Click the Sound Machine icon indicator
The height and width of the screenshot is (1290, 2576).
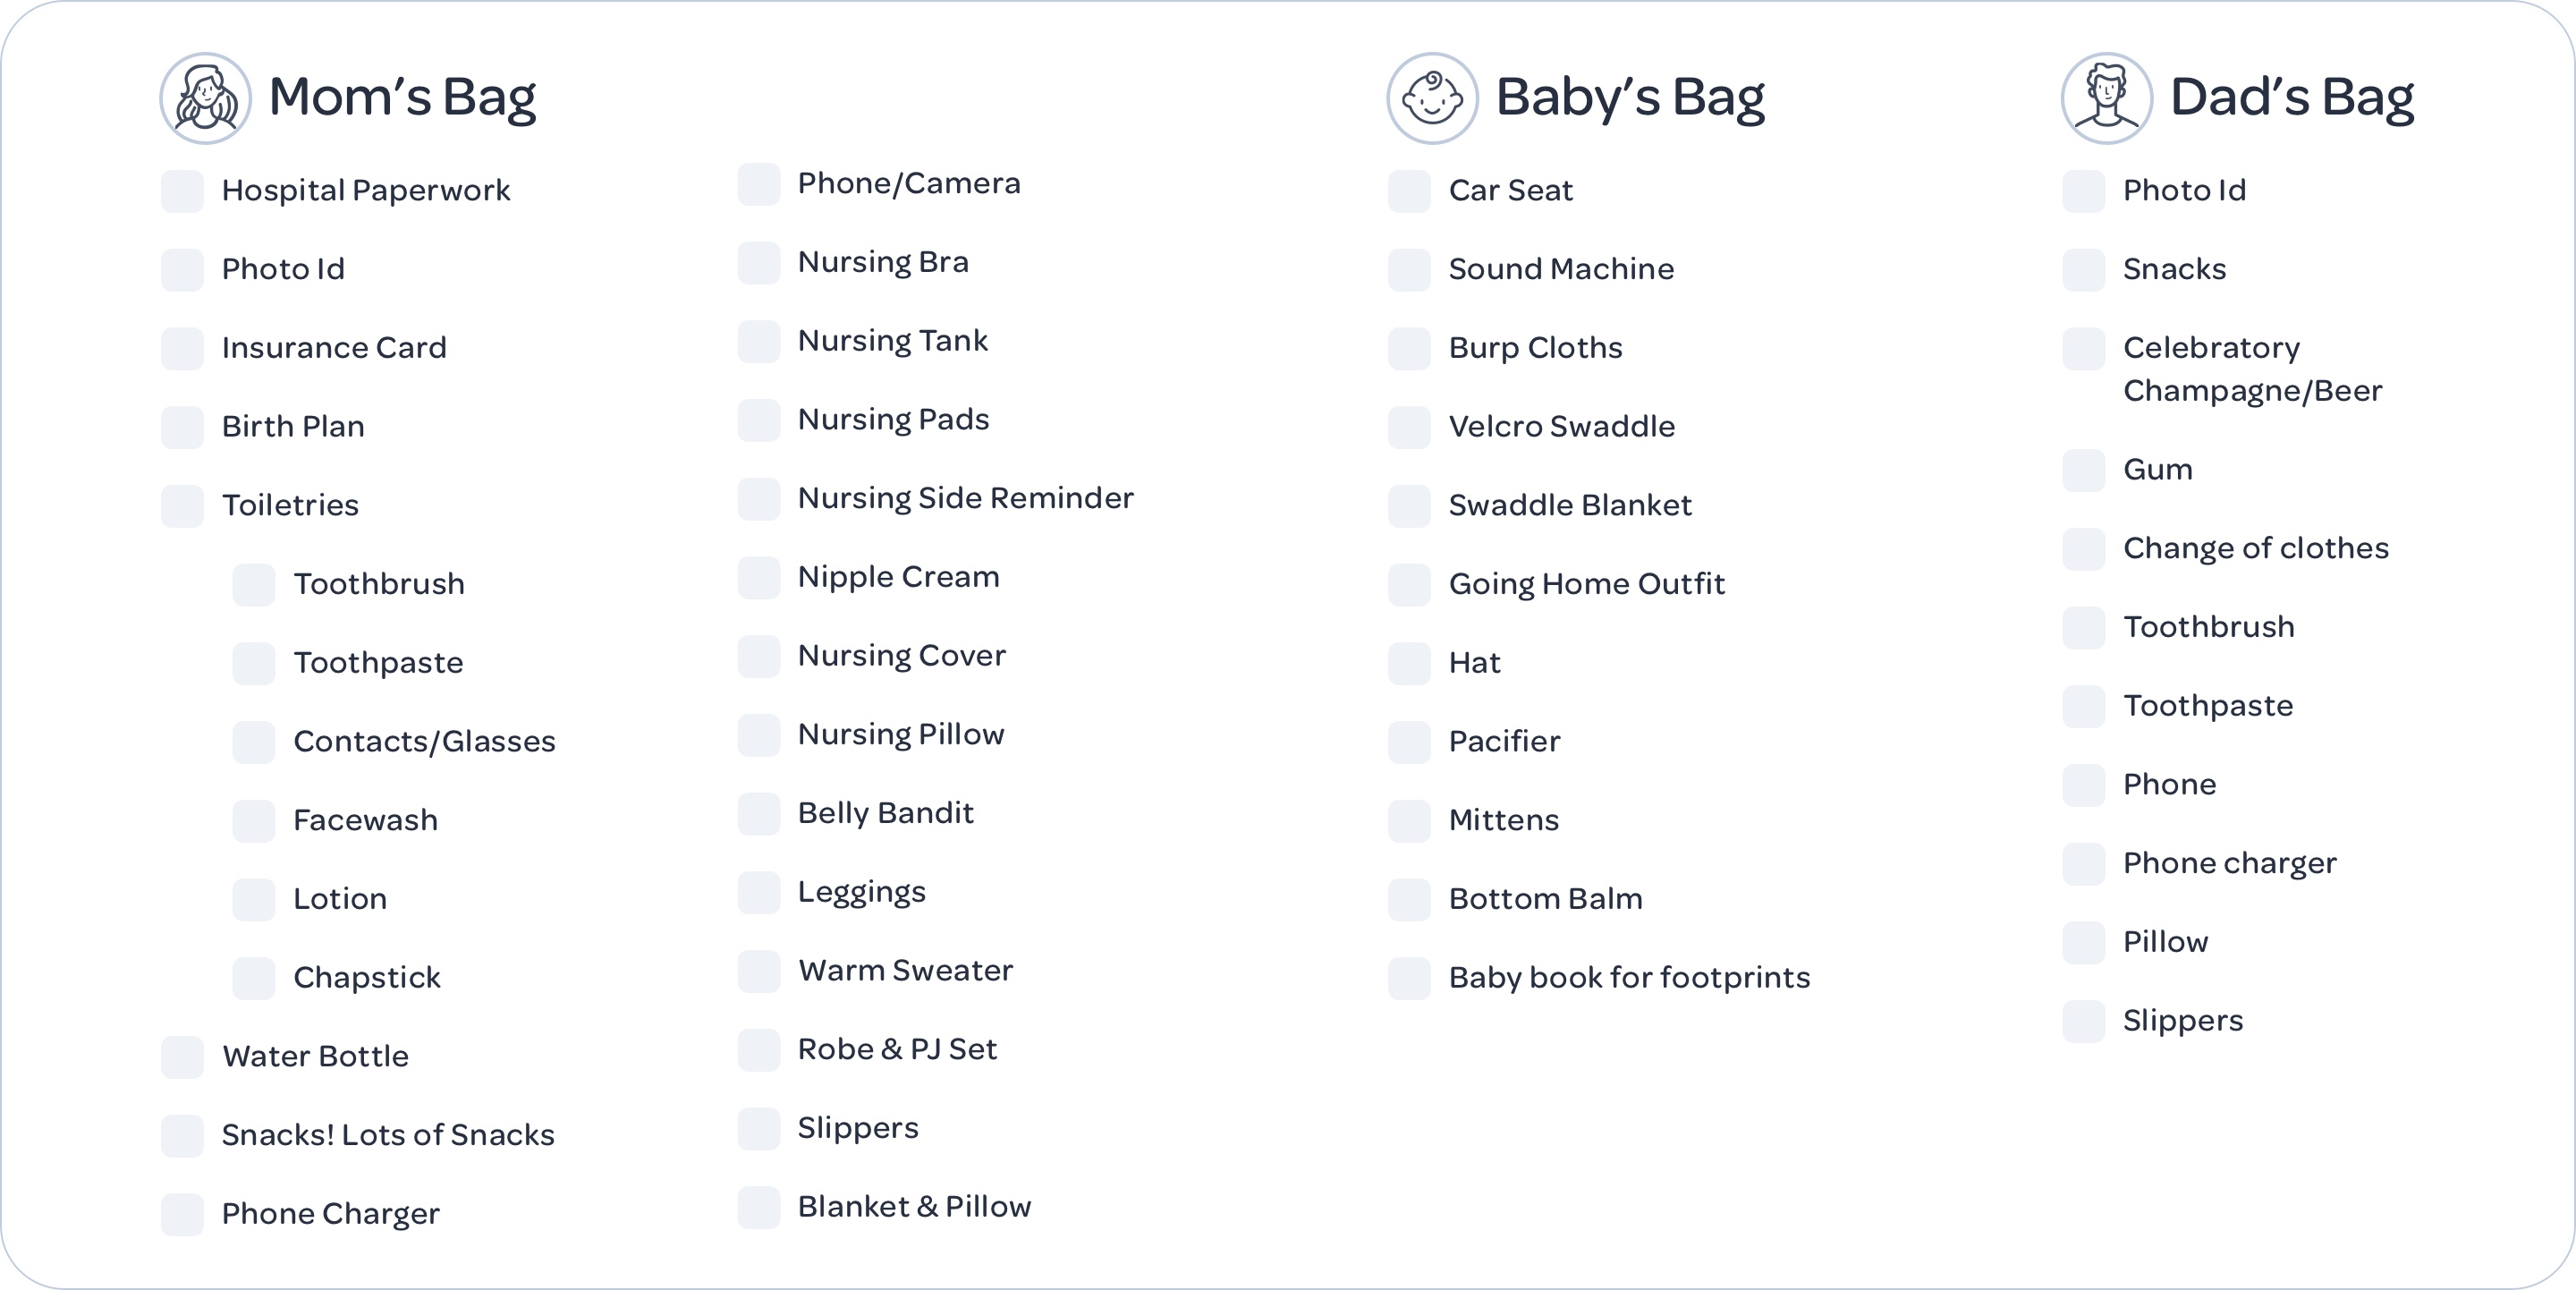(1406, 267)
